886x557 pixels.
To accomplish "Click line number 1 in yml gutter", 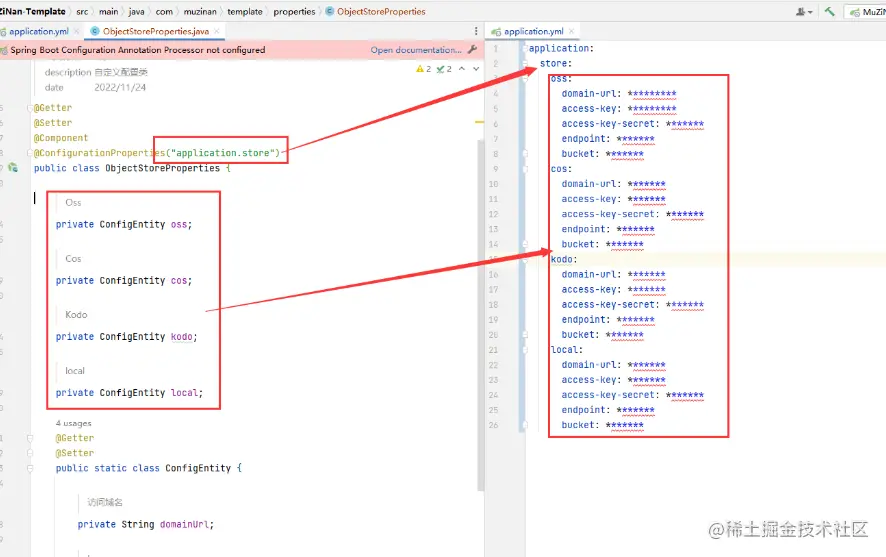I will pyautogui.click(x=496, y=49).
